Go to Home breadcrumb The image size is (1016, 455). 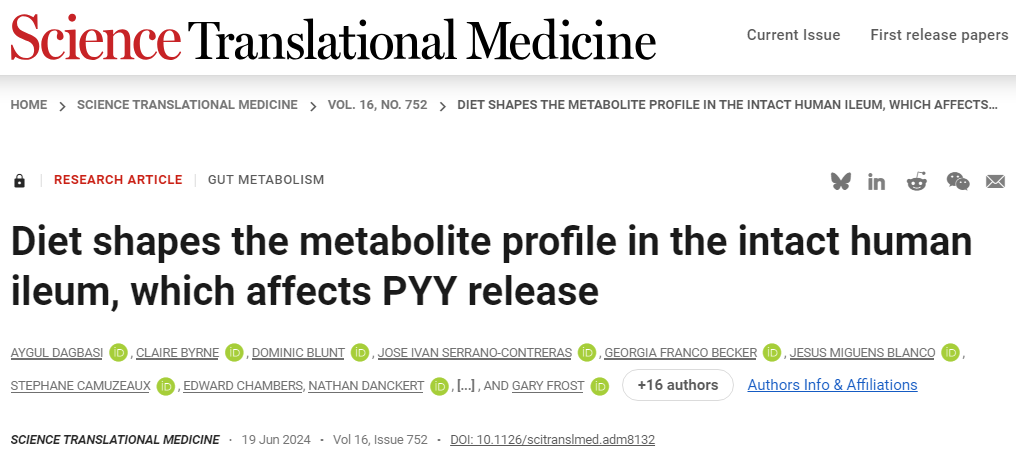pyautogui.click(x=29, y=104)
